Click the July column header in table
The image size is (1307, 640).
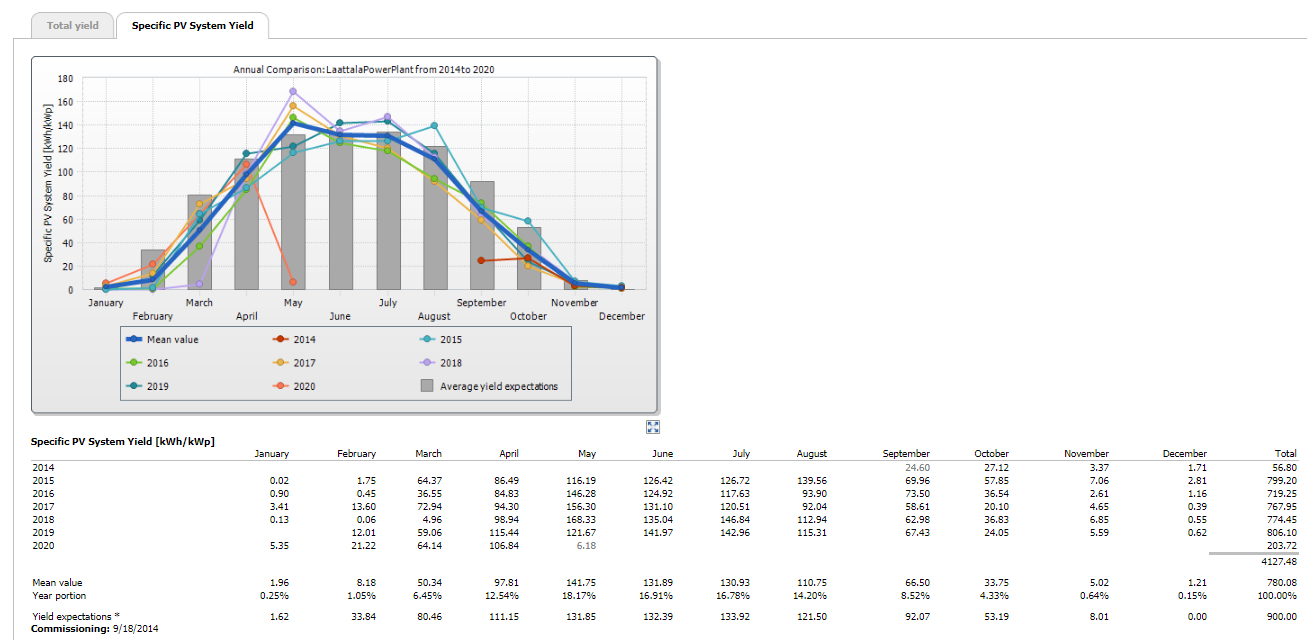coord(742,454)
